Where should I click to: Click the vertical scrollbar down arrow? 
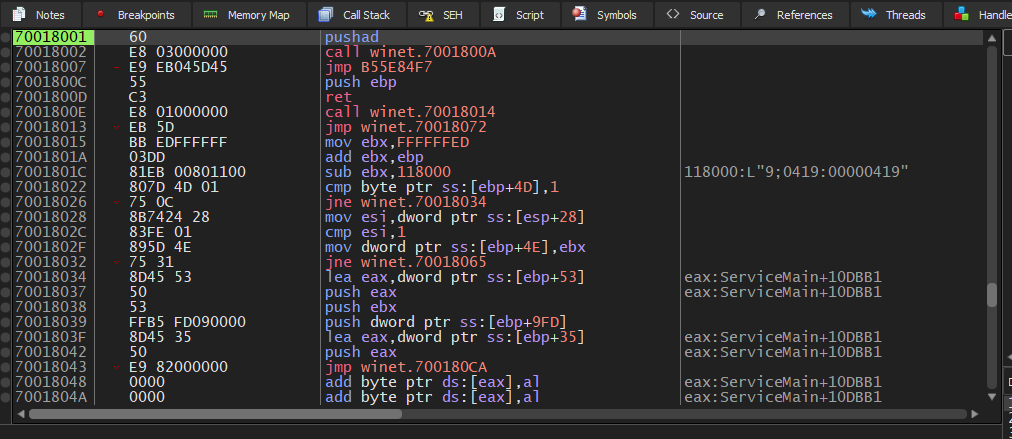(992, 397)
